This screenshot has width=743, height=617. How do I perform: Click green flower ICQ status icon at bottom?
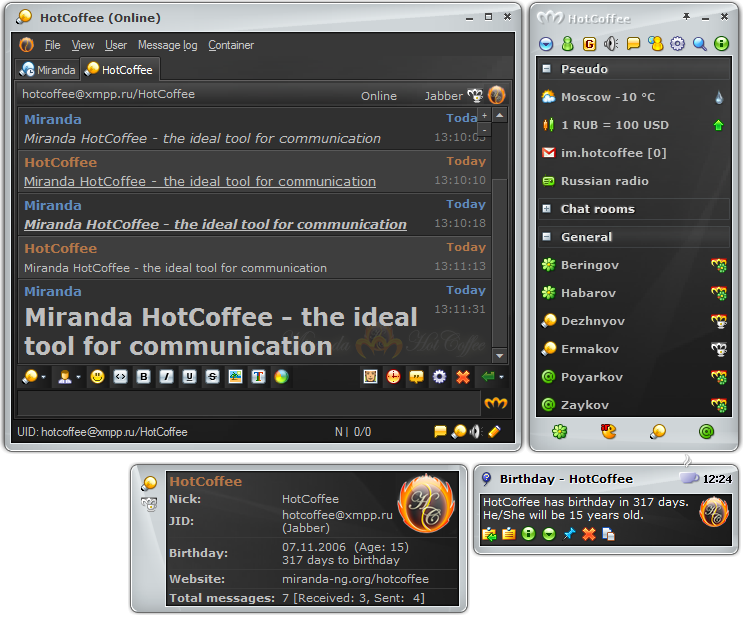(560, 432)
